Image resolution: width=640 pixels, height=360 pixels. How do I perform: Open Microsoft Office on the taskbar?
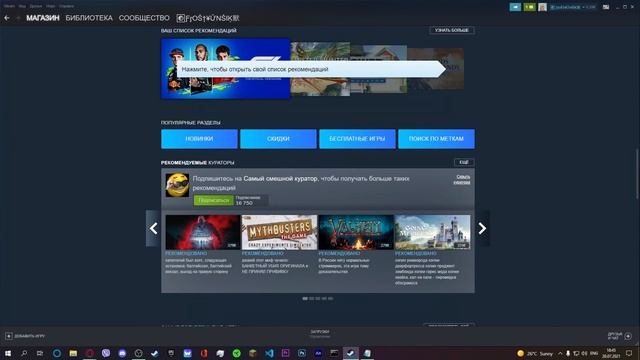click(204, 353)
